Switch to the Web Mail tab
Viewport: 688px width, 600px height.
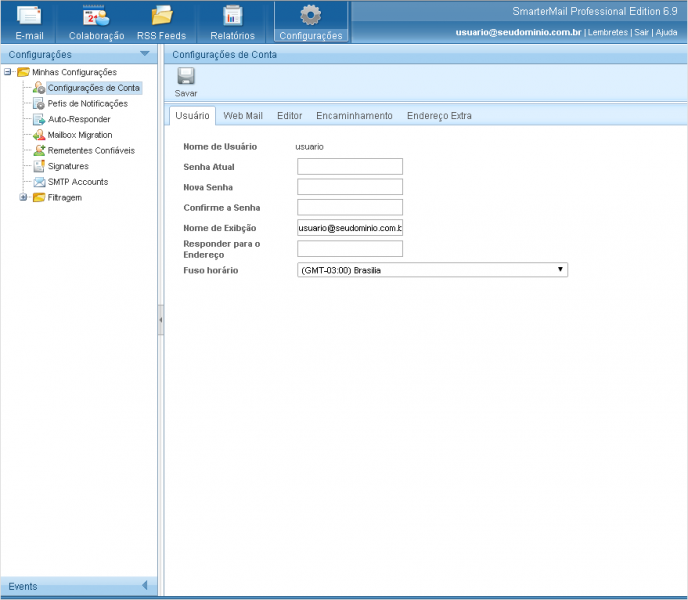pos(243,116)
